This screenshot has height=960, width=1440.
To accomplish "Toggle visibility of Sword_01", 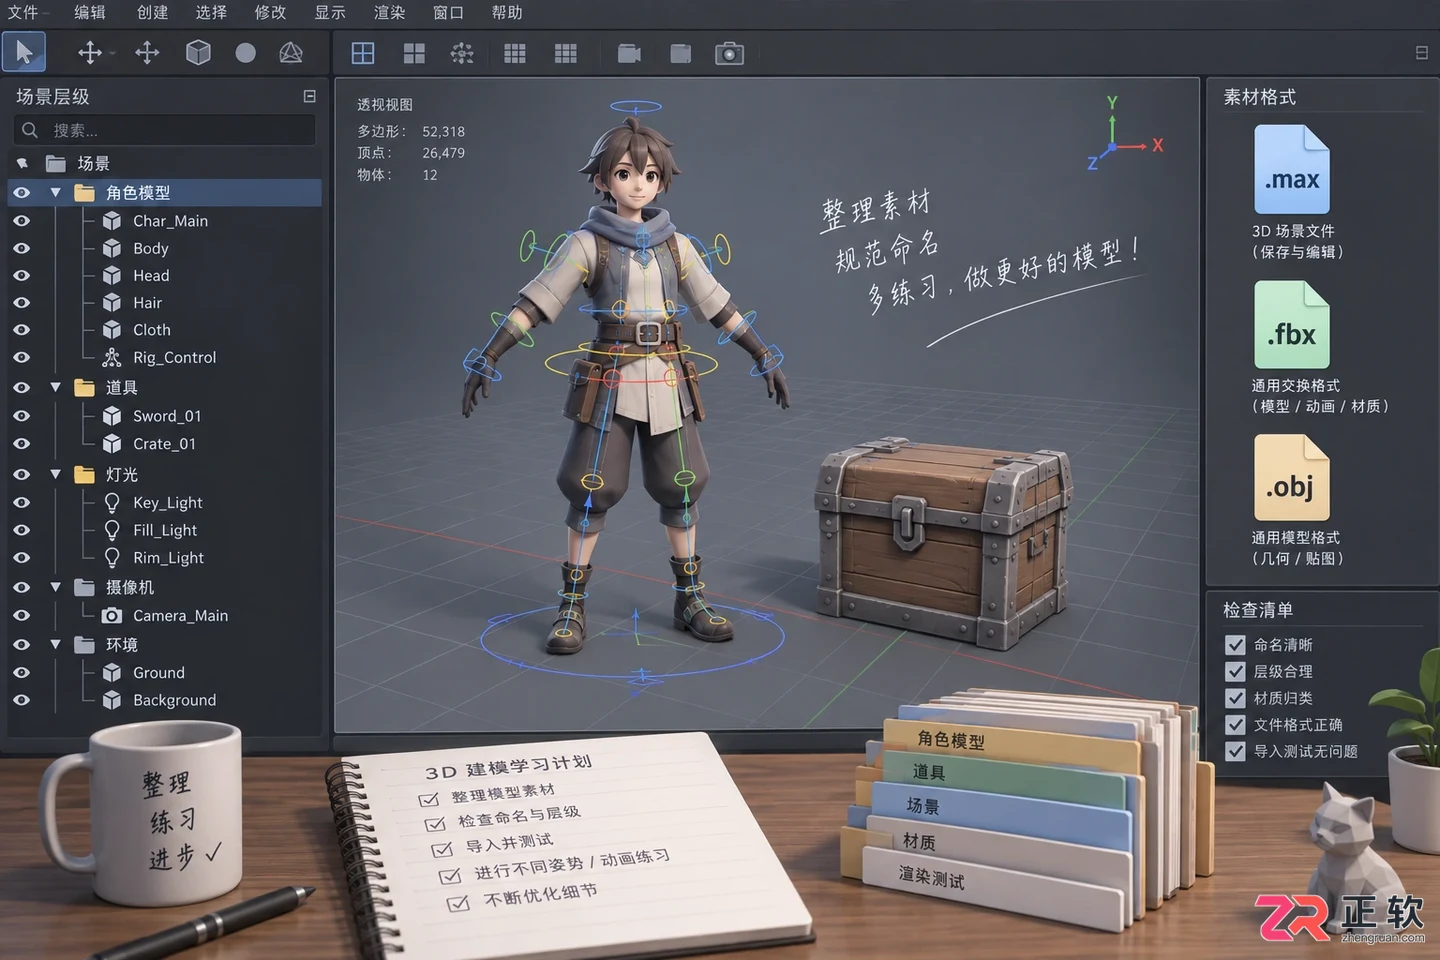I will (x=21, y=415).
